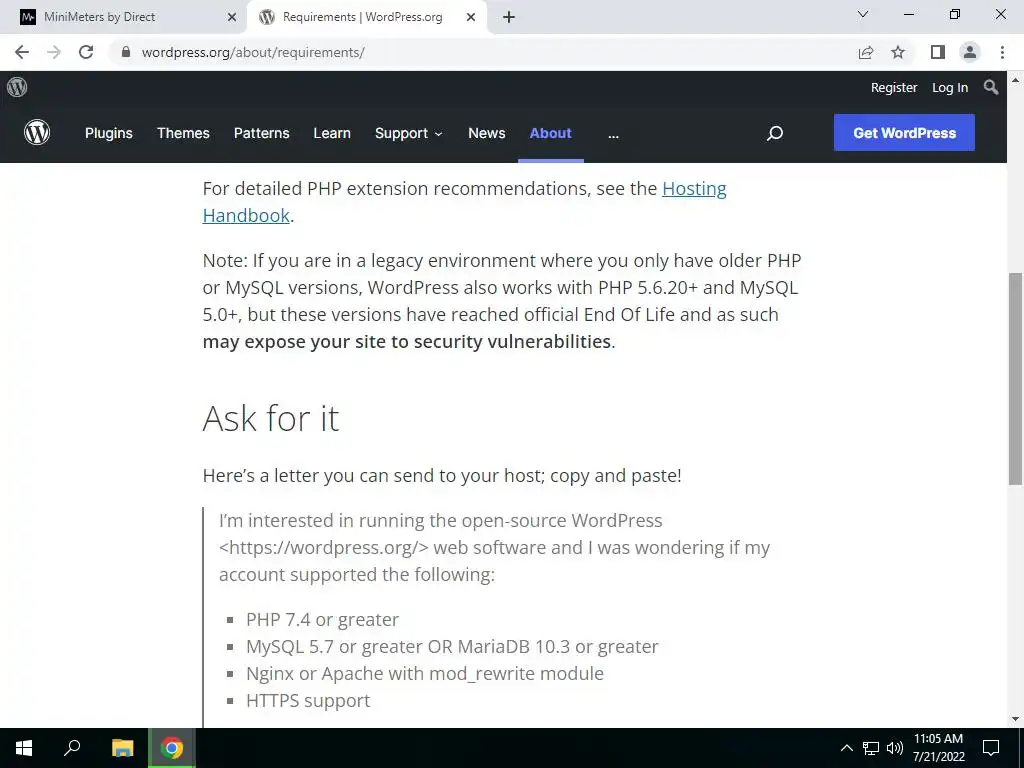Expand the more items ellipsis menu
The width and height of the screenshot is (1024, 768).
(x=613, y=135)
